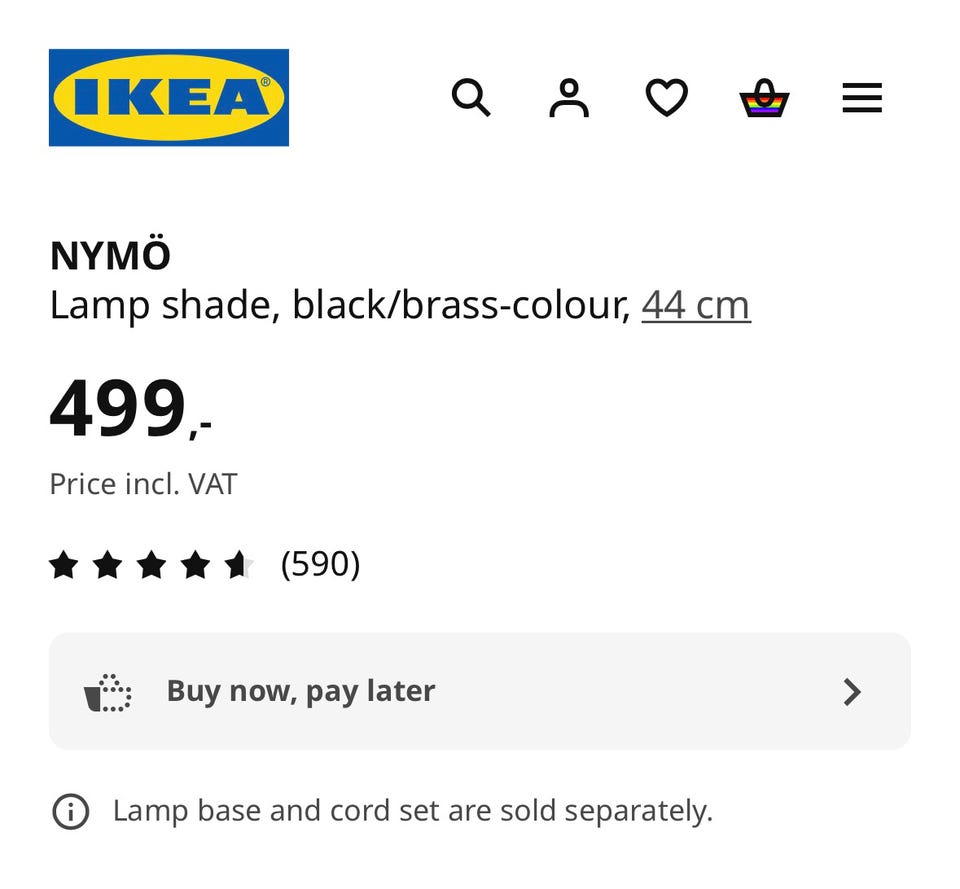
Task: Click the first rating star
Action: click(63, 566)
